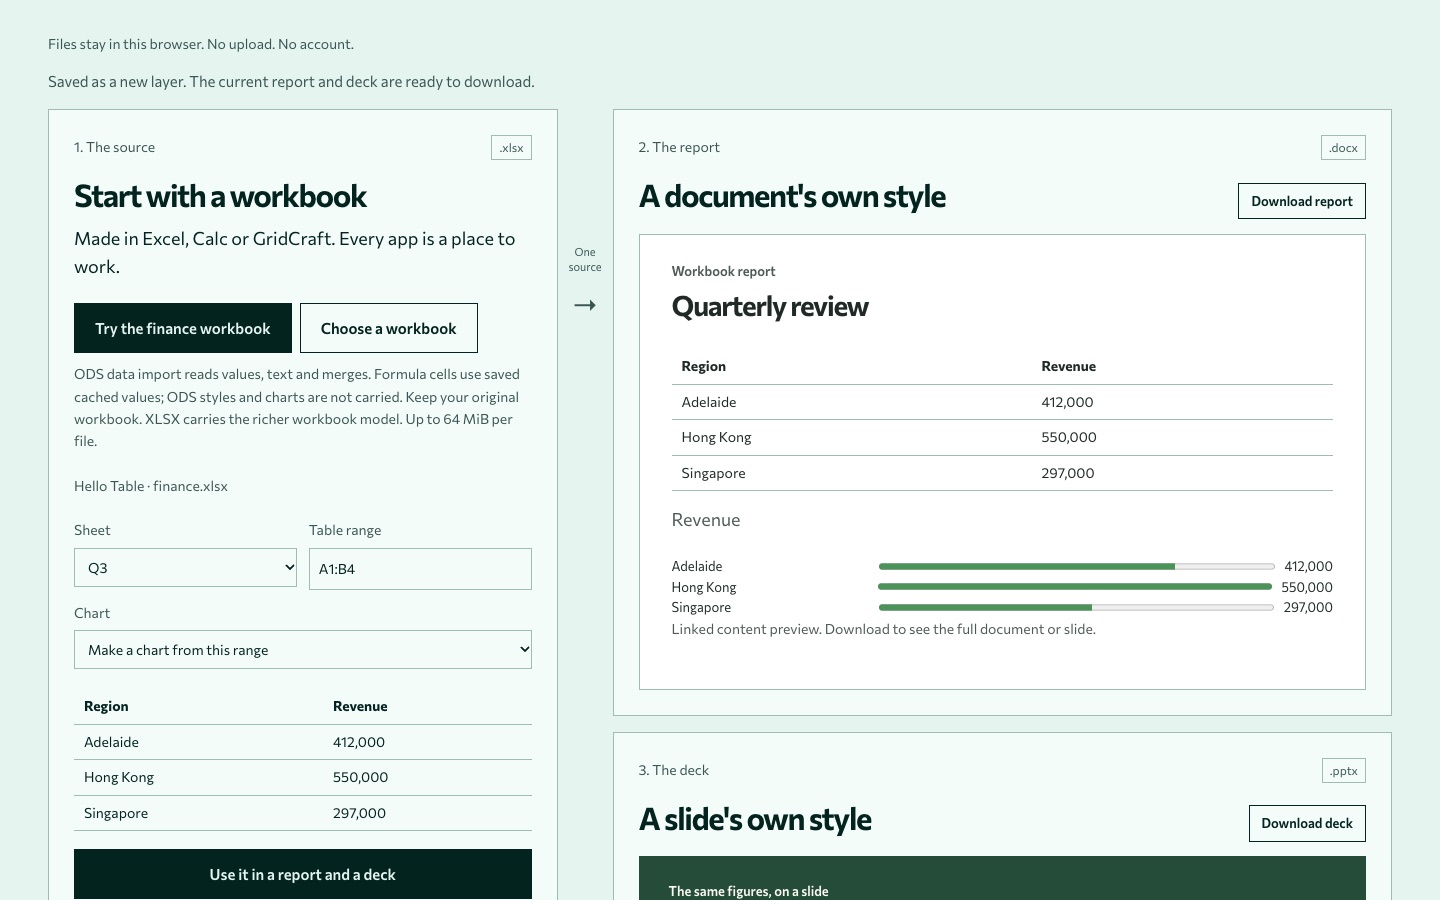Click the .docx badge in report panel
The width and height of the screenshot is (1440, 900).
pyautogui.click(x=1343, y=148)
